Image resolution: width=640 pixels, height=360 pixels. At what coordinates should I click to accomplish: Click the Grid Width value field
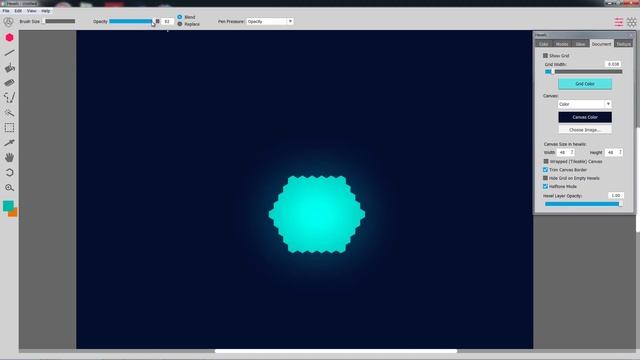tap(613, 64)
